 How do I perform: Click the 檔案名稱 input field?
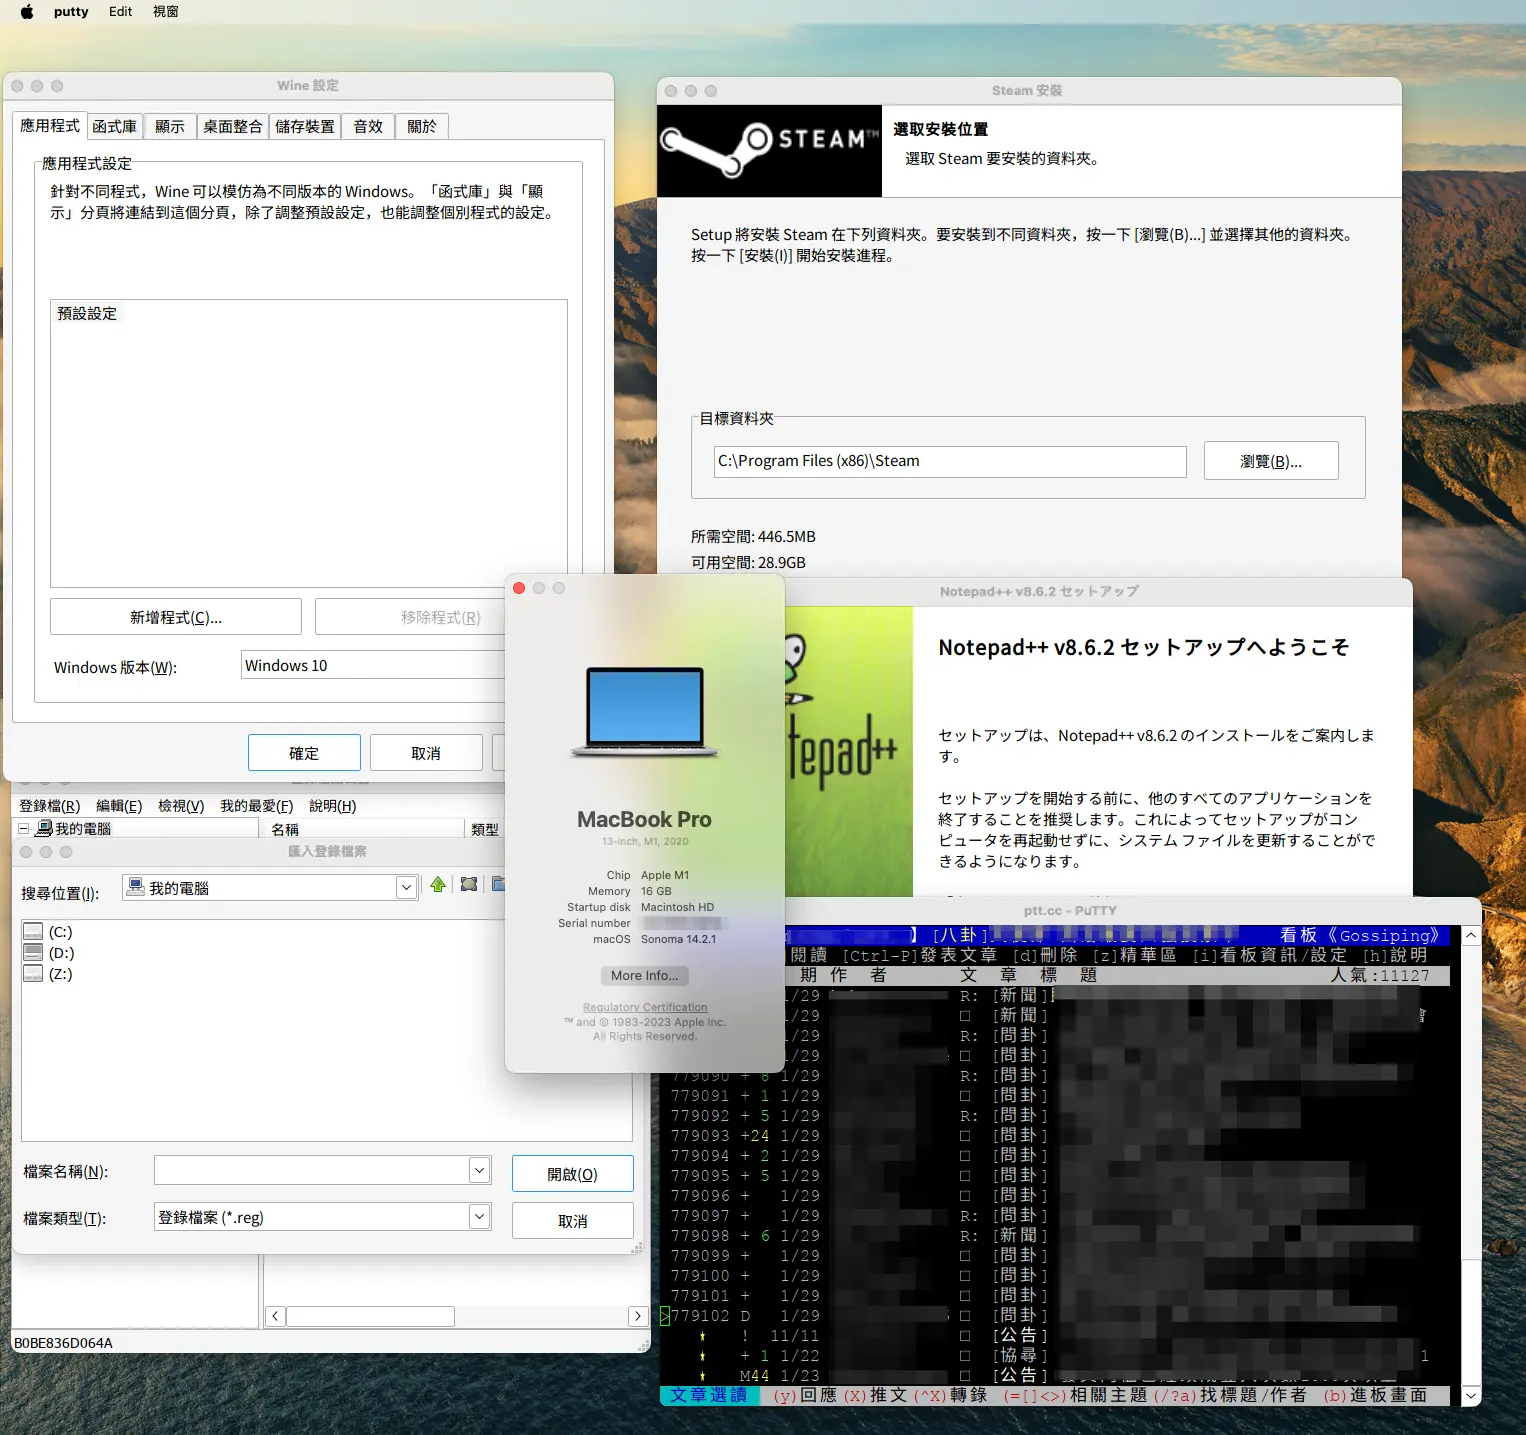[x=312, y=1170]
